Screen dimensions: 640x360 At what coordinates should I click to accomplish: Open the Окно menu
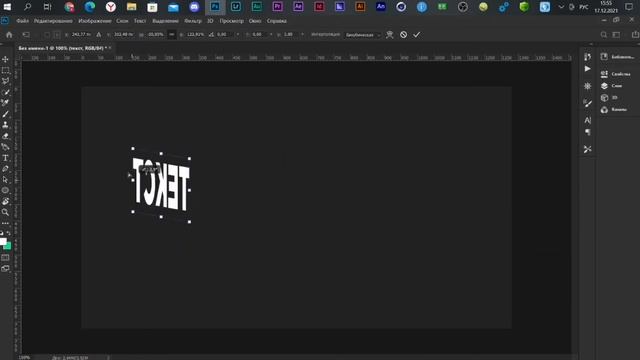255,21
